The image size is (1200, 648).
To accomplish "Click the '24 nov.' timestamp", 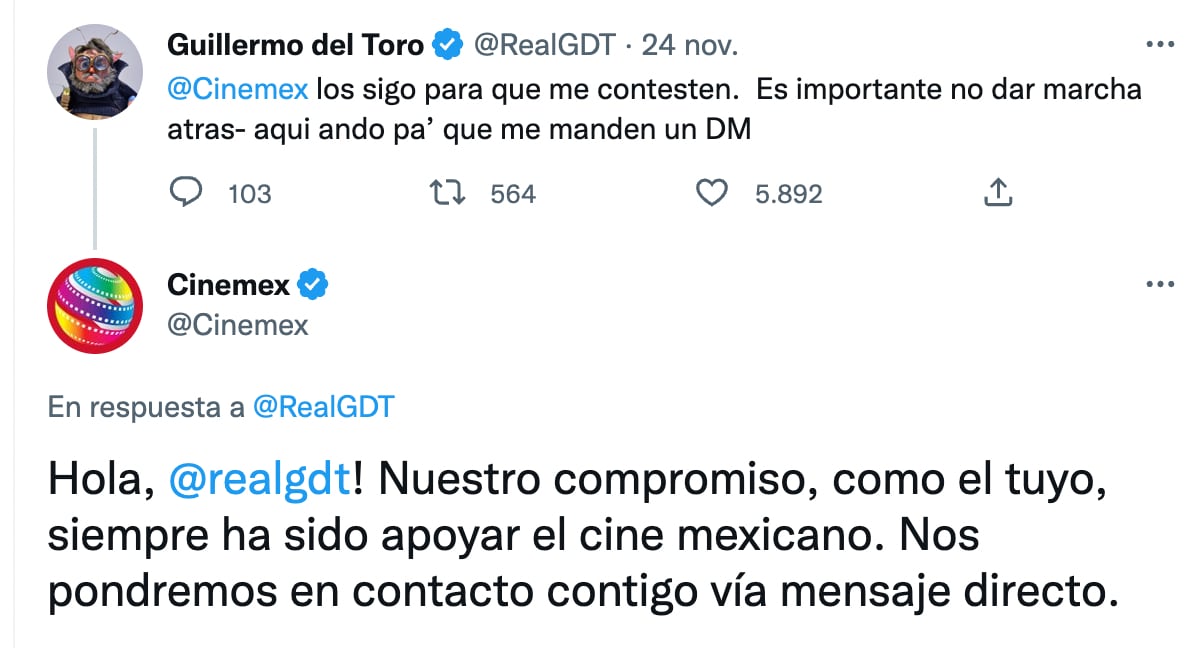I will 692,42.
